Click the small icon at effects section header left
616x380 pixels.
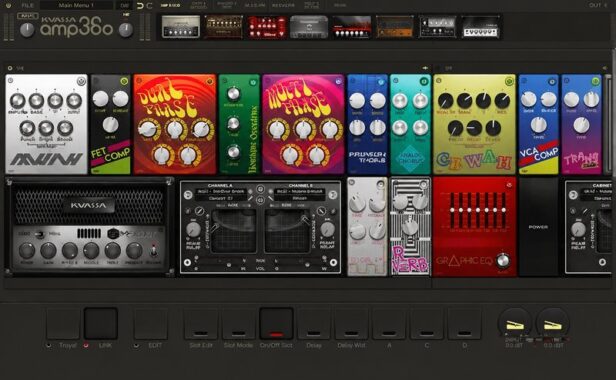[x=10, y=68]
